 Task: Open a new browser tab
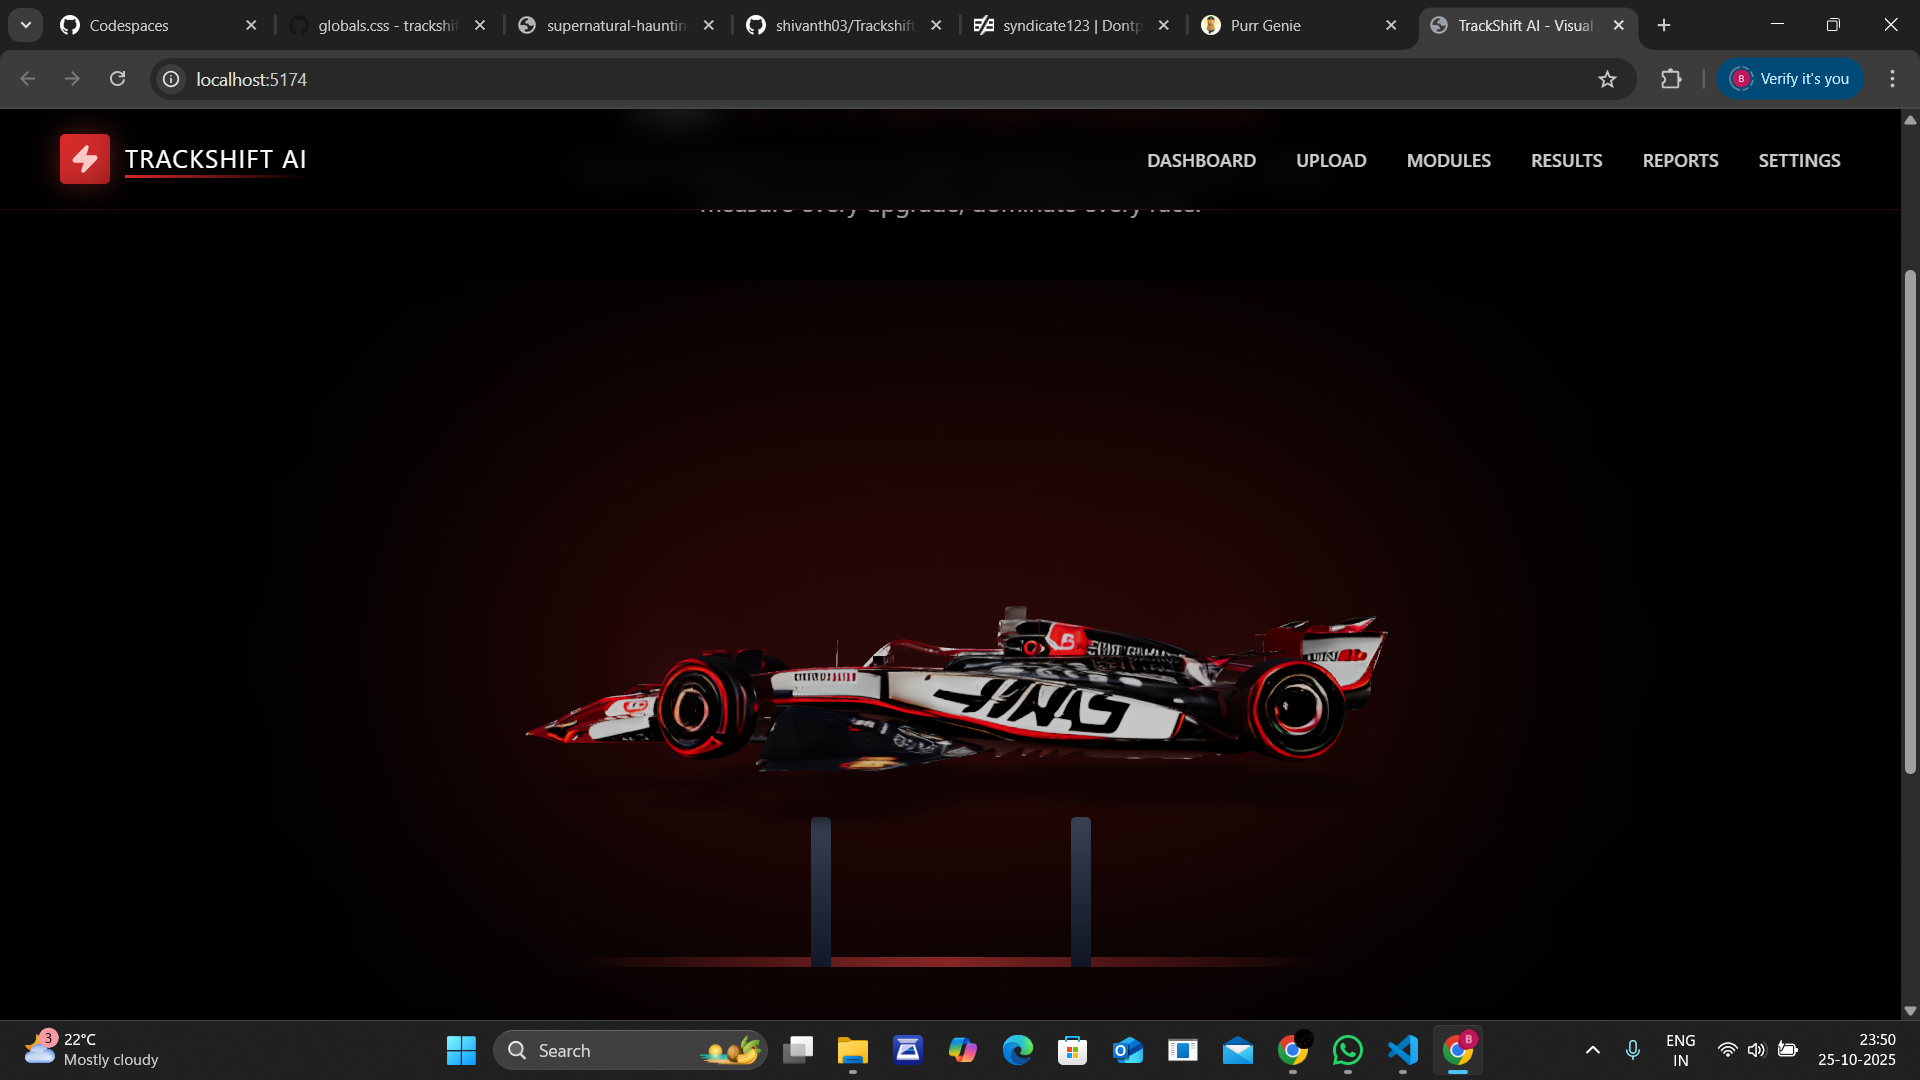[1664, 25]
